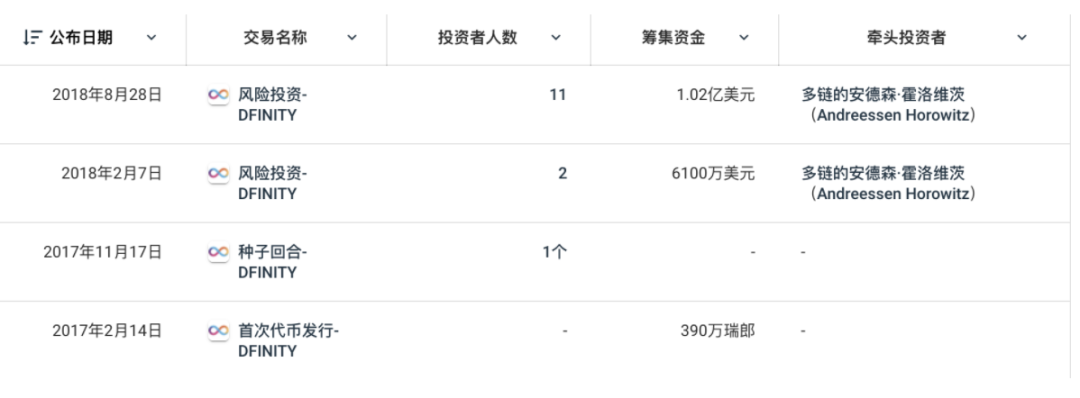The height and width of the screenshot is (398, 1080).
Task: Open the 风险投资-DFINITY deal from February 2018
Action: pos(272,184)
